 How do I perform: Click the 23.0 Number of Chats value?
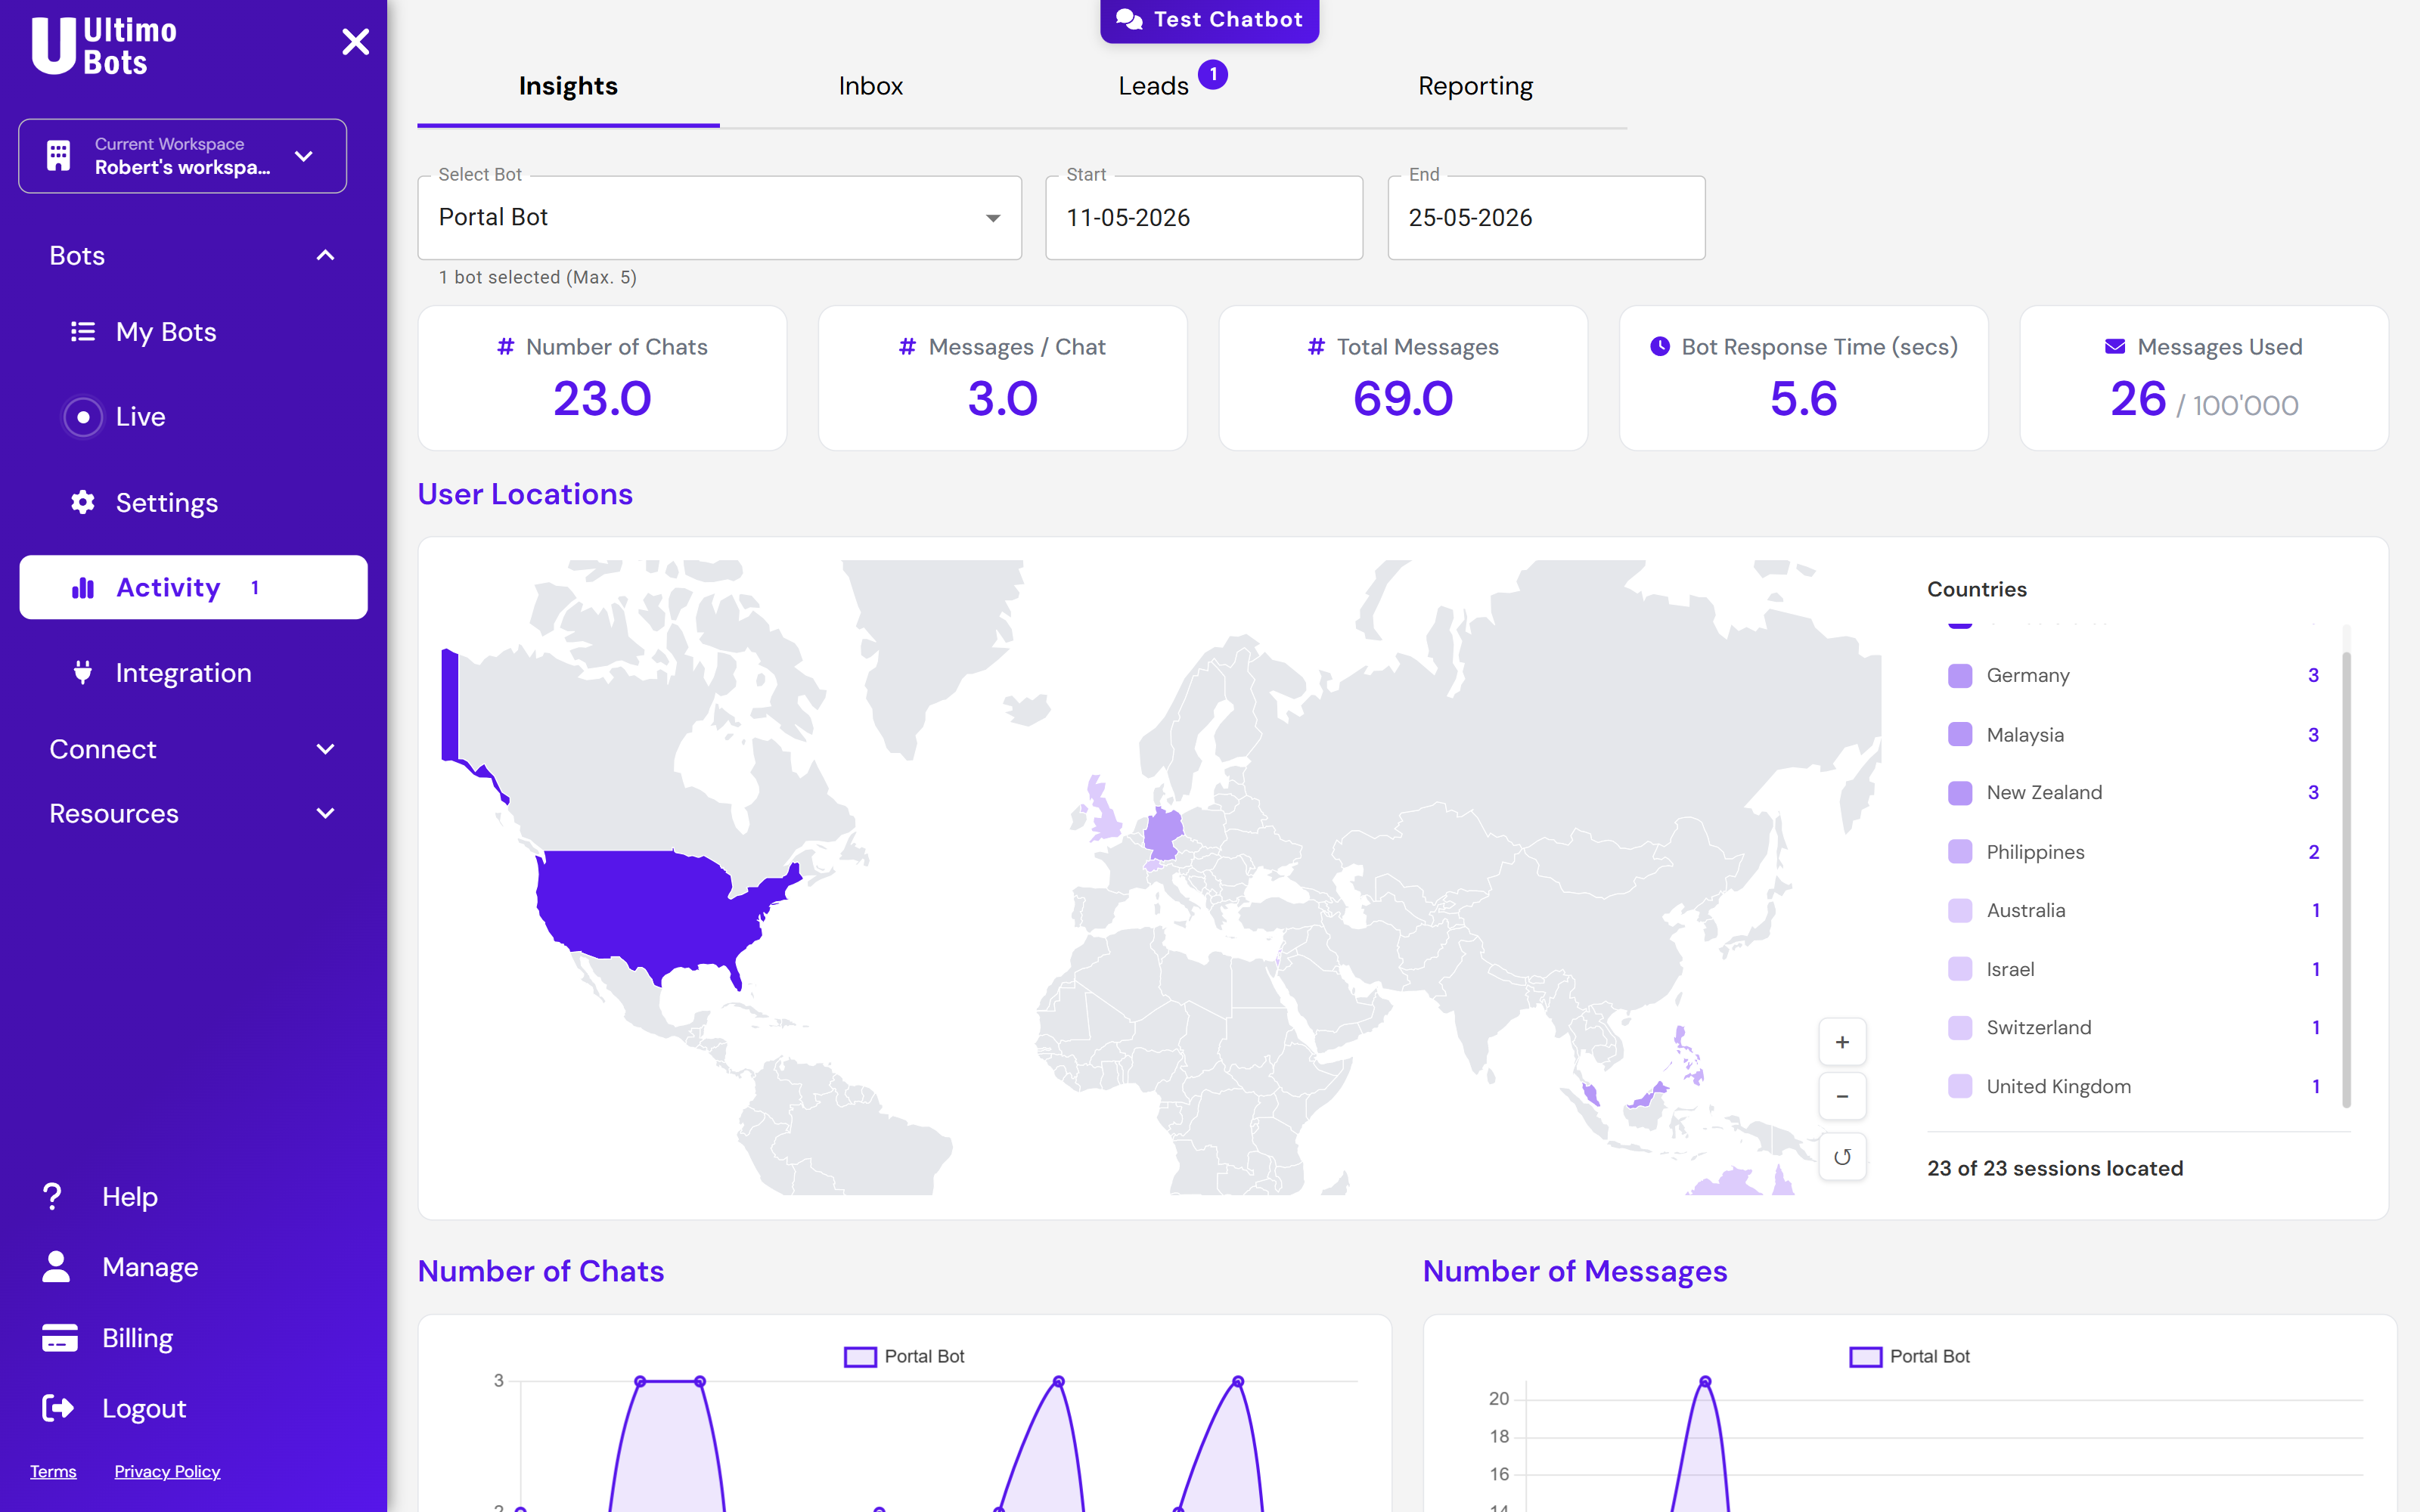602,399
